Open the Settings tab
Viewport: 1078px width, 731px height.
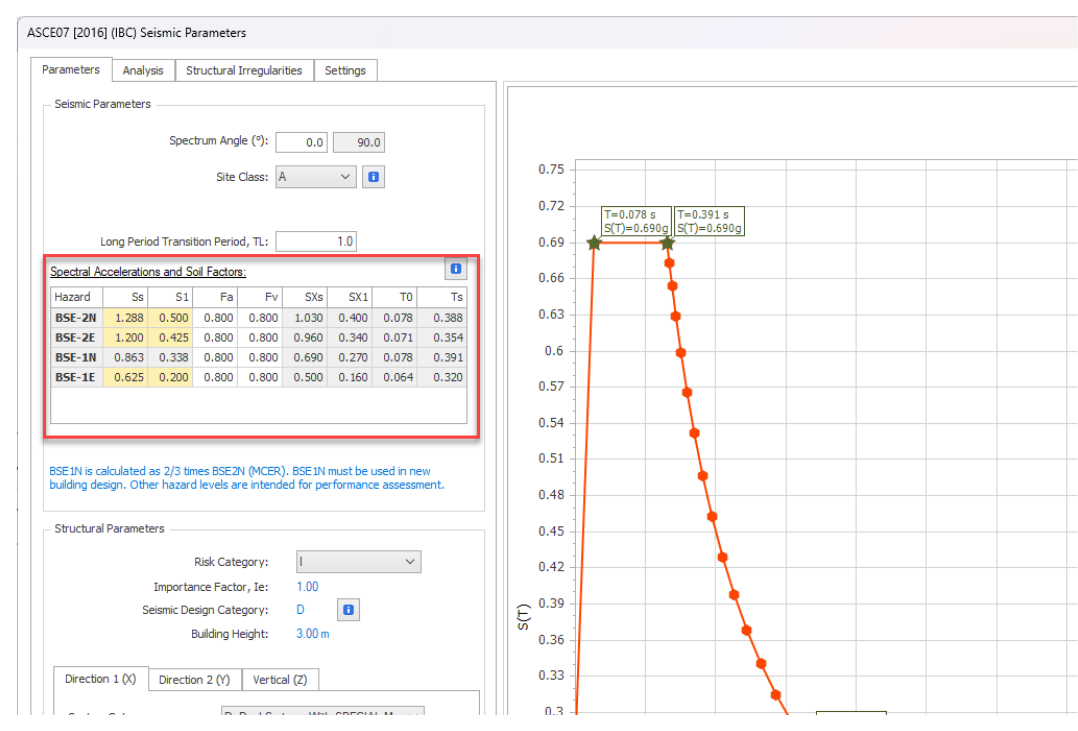(345, 70)
